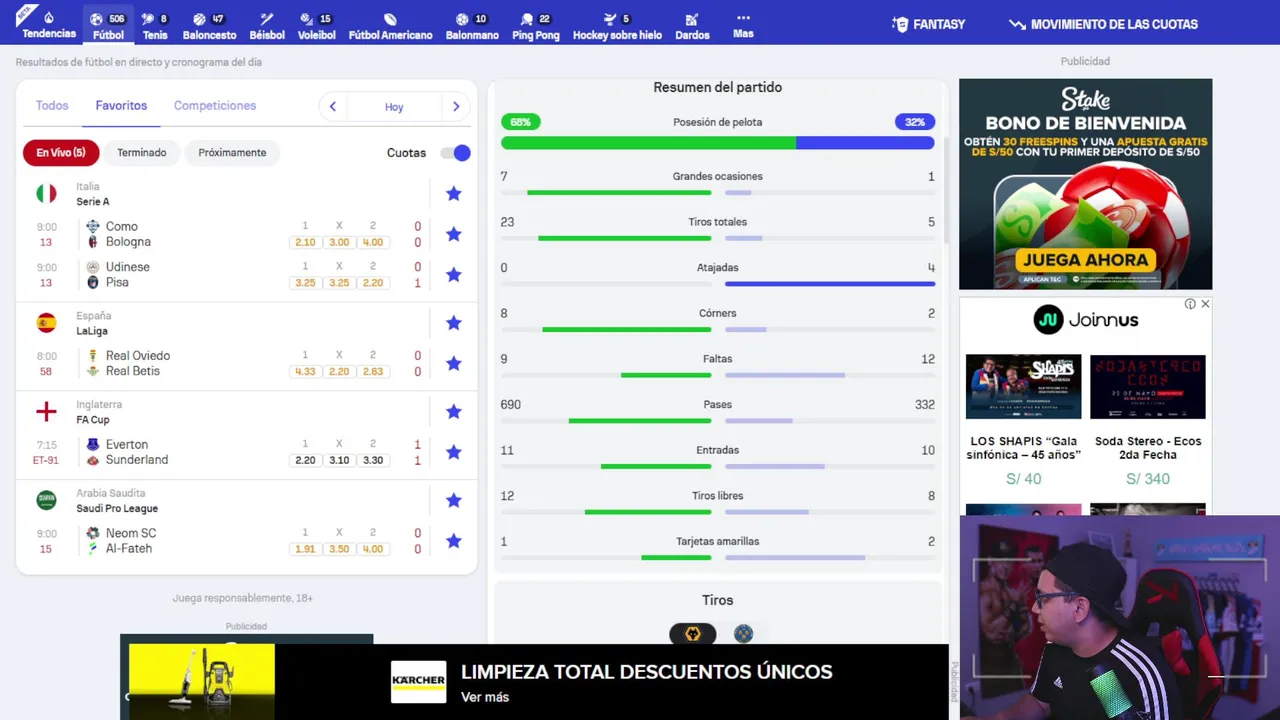Open Hockey sobre hielo category

[x=617, y=26]
